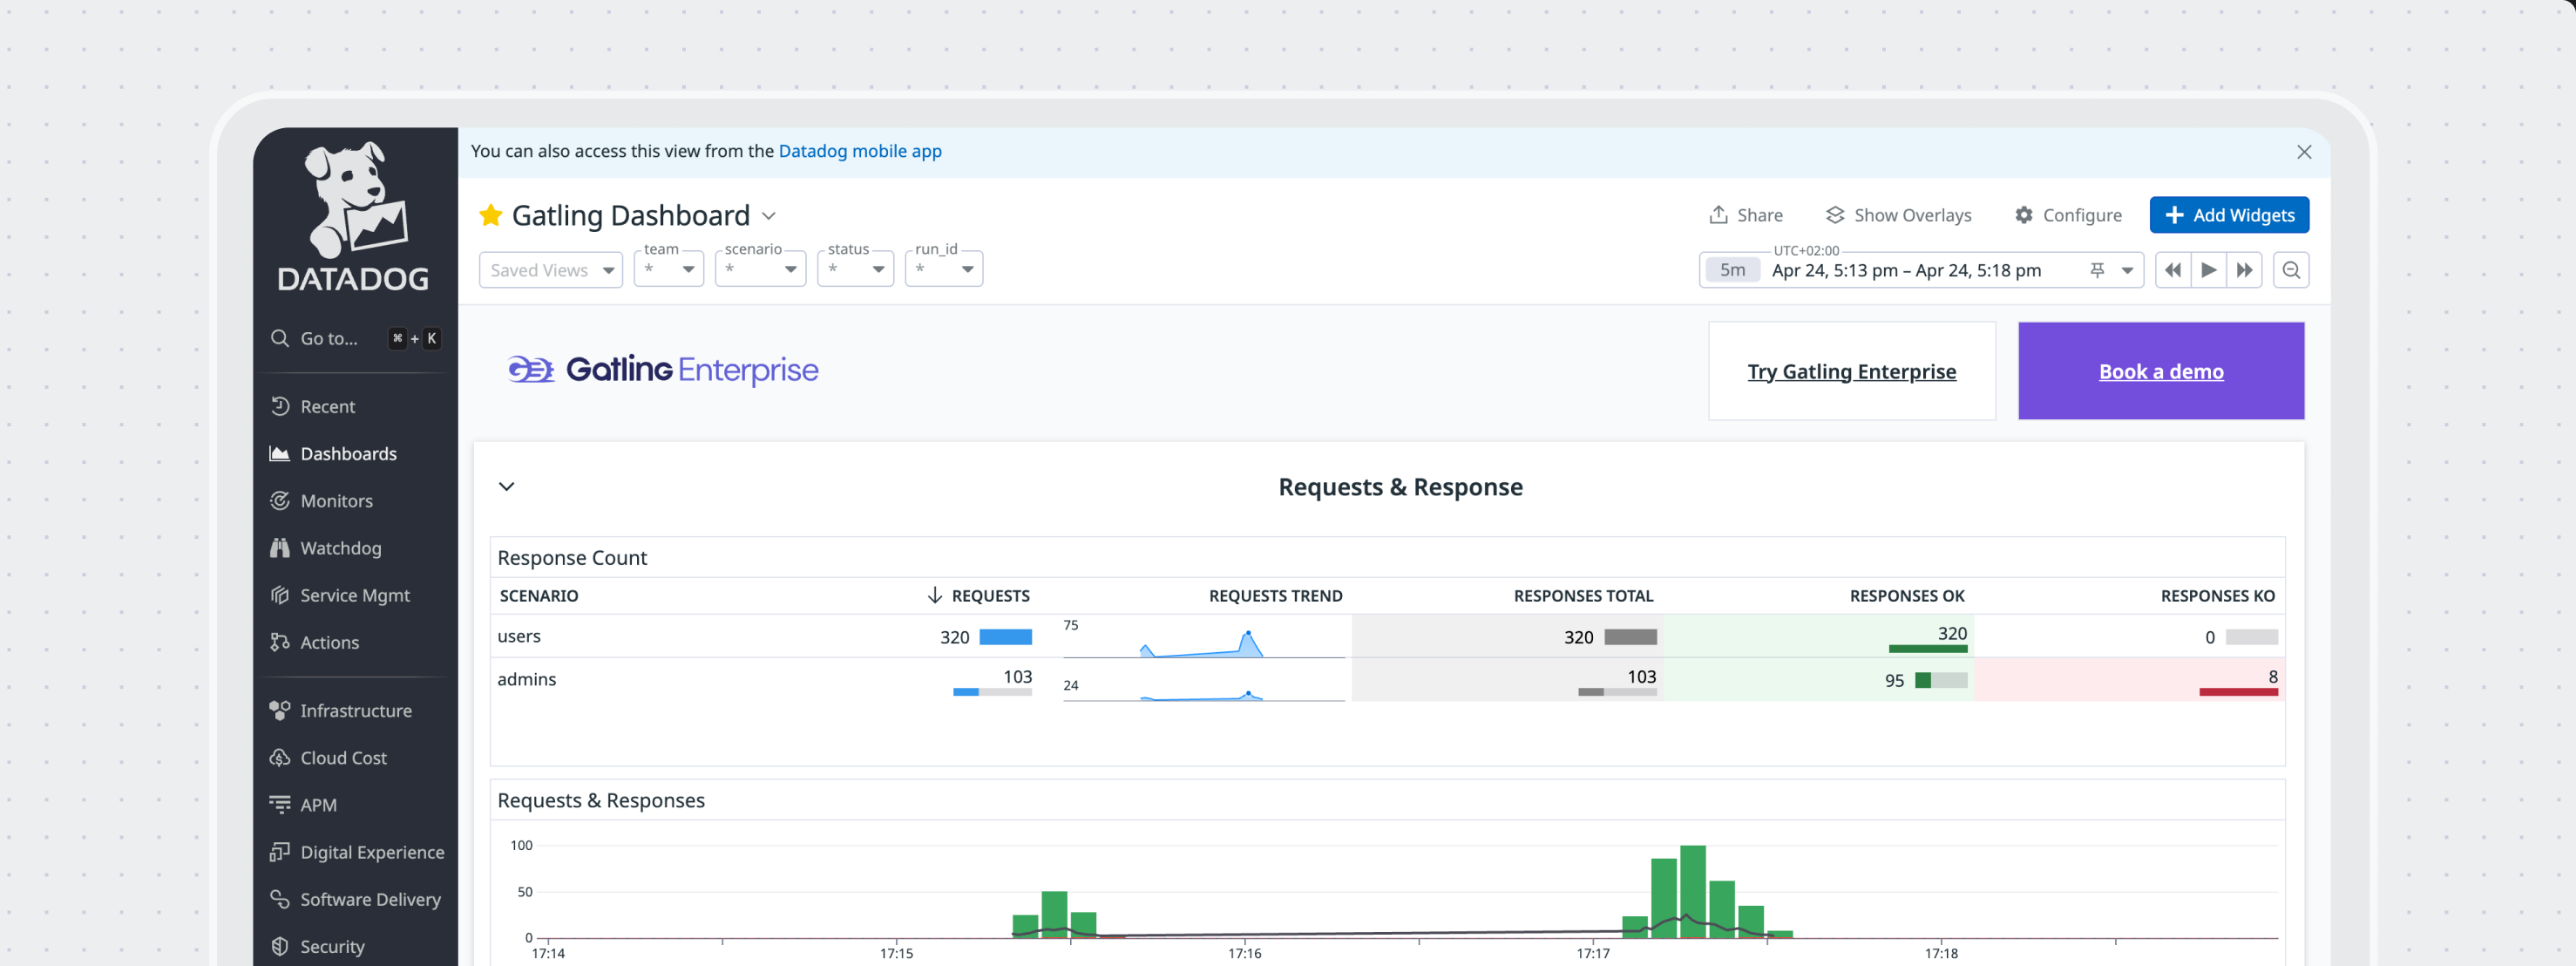Image resolution: width=2576 pixels, height=966 pixels.
Task: Click the Infrastructure nodes icon
Action: pos(280,710)
